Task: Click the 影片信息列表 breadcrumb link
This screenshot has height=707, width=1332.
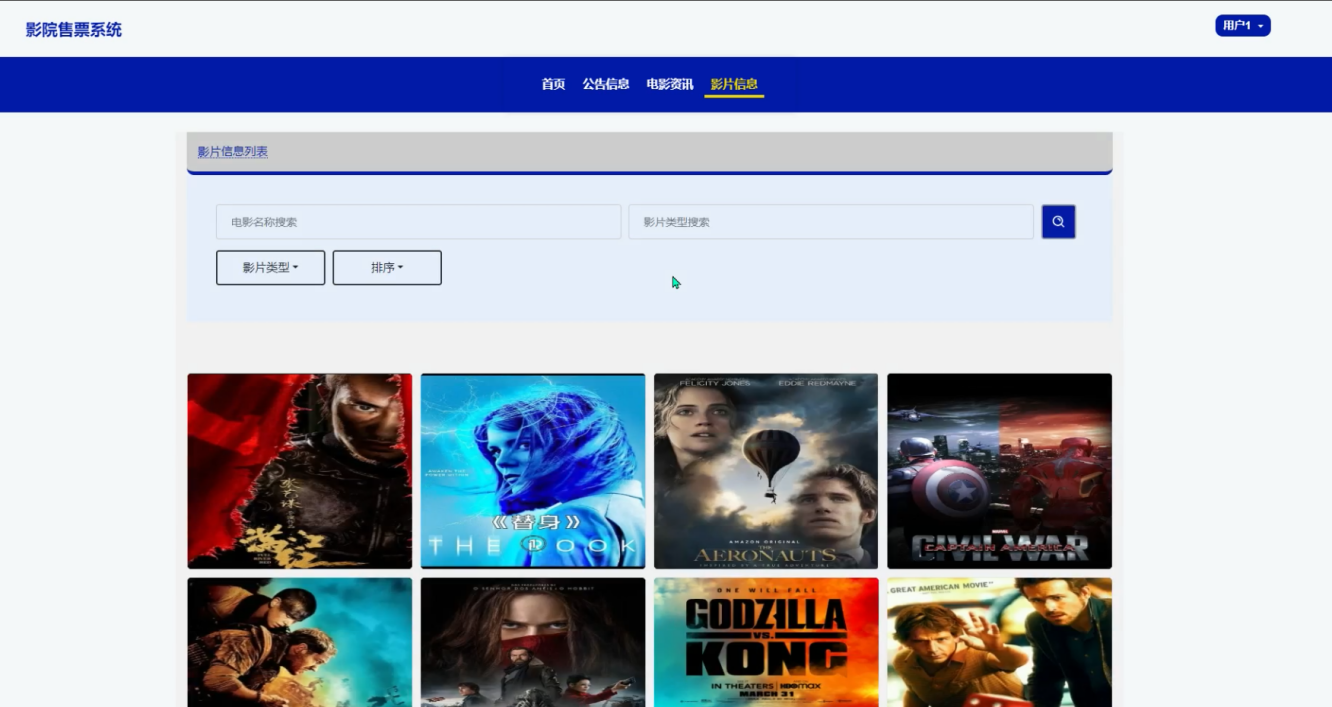Action: [233, 152]
